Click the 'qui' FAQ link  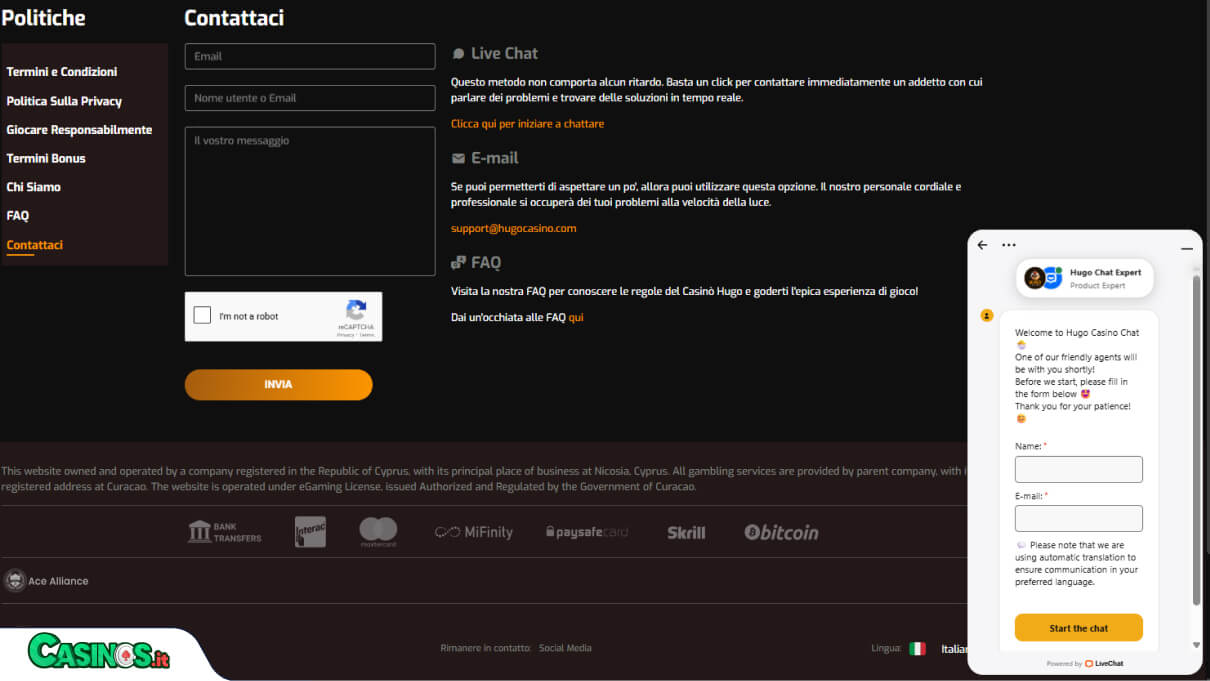[576, 317]
